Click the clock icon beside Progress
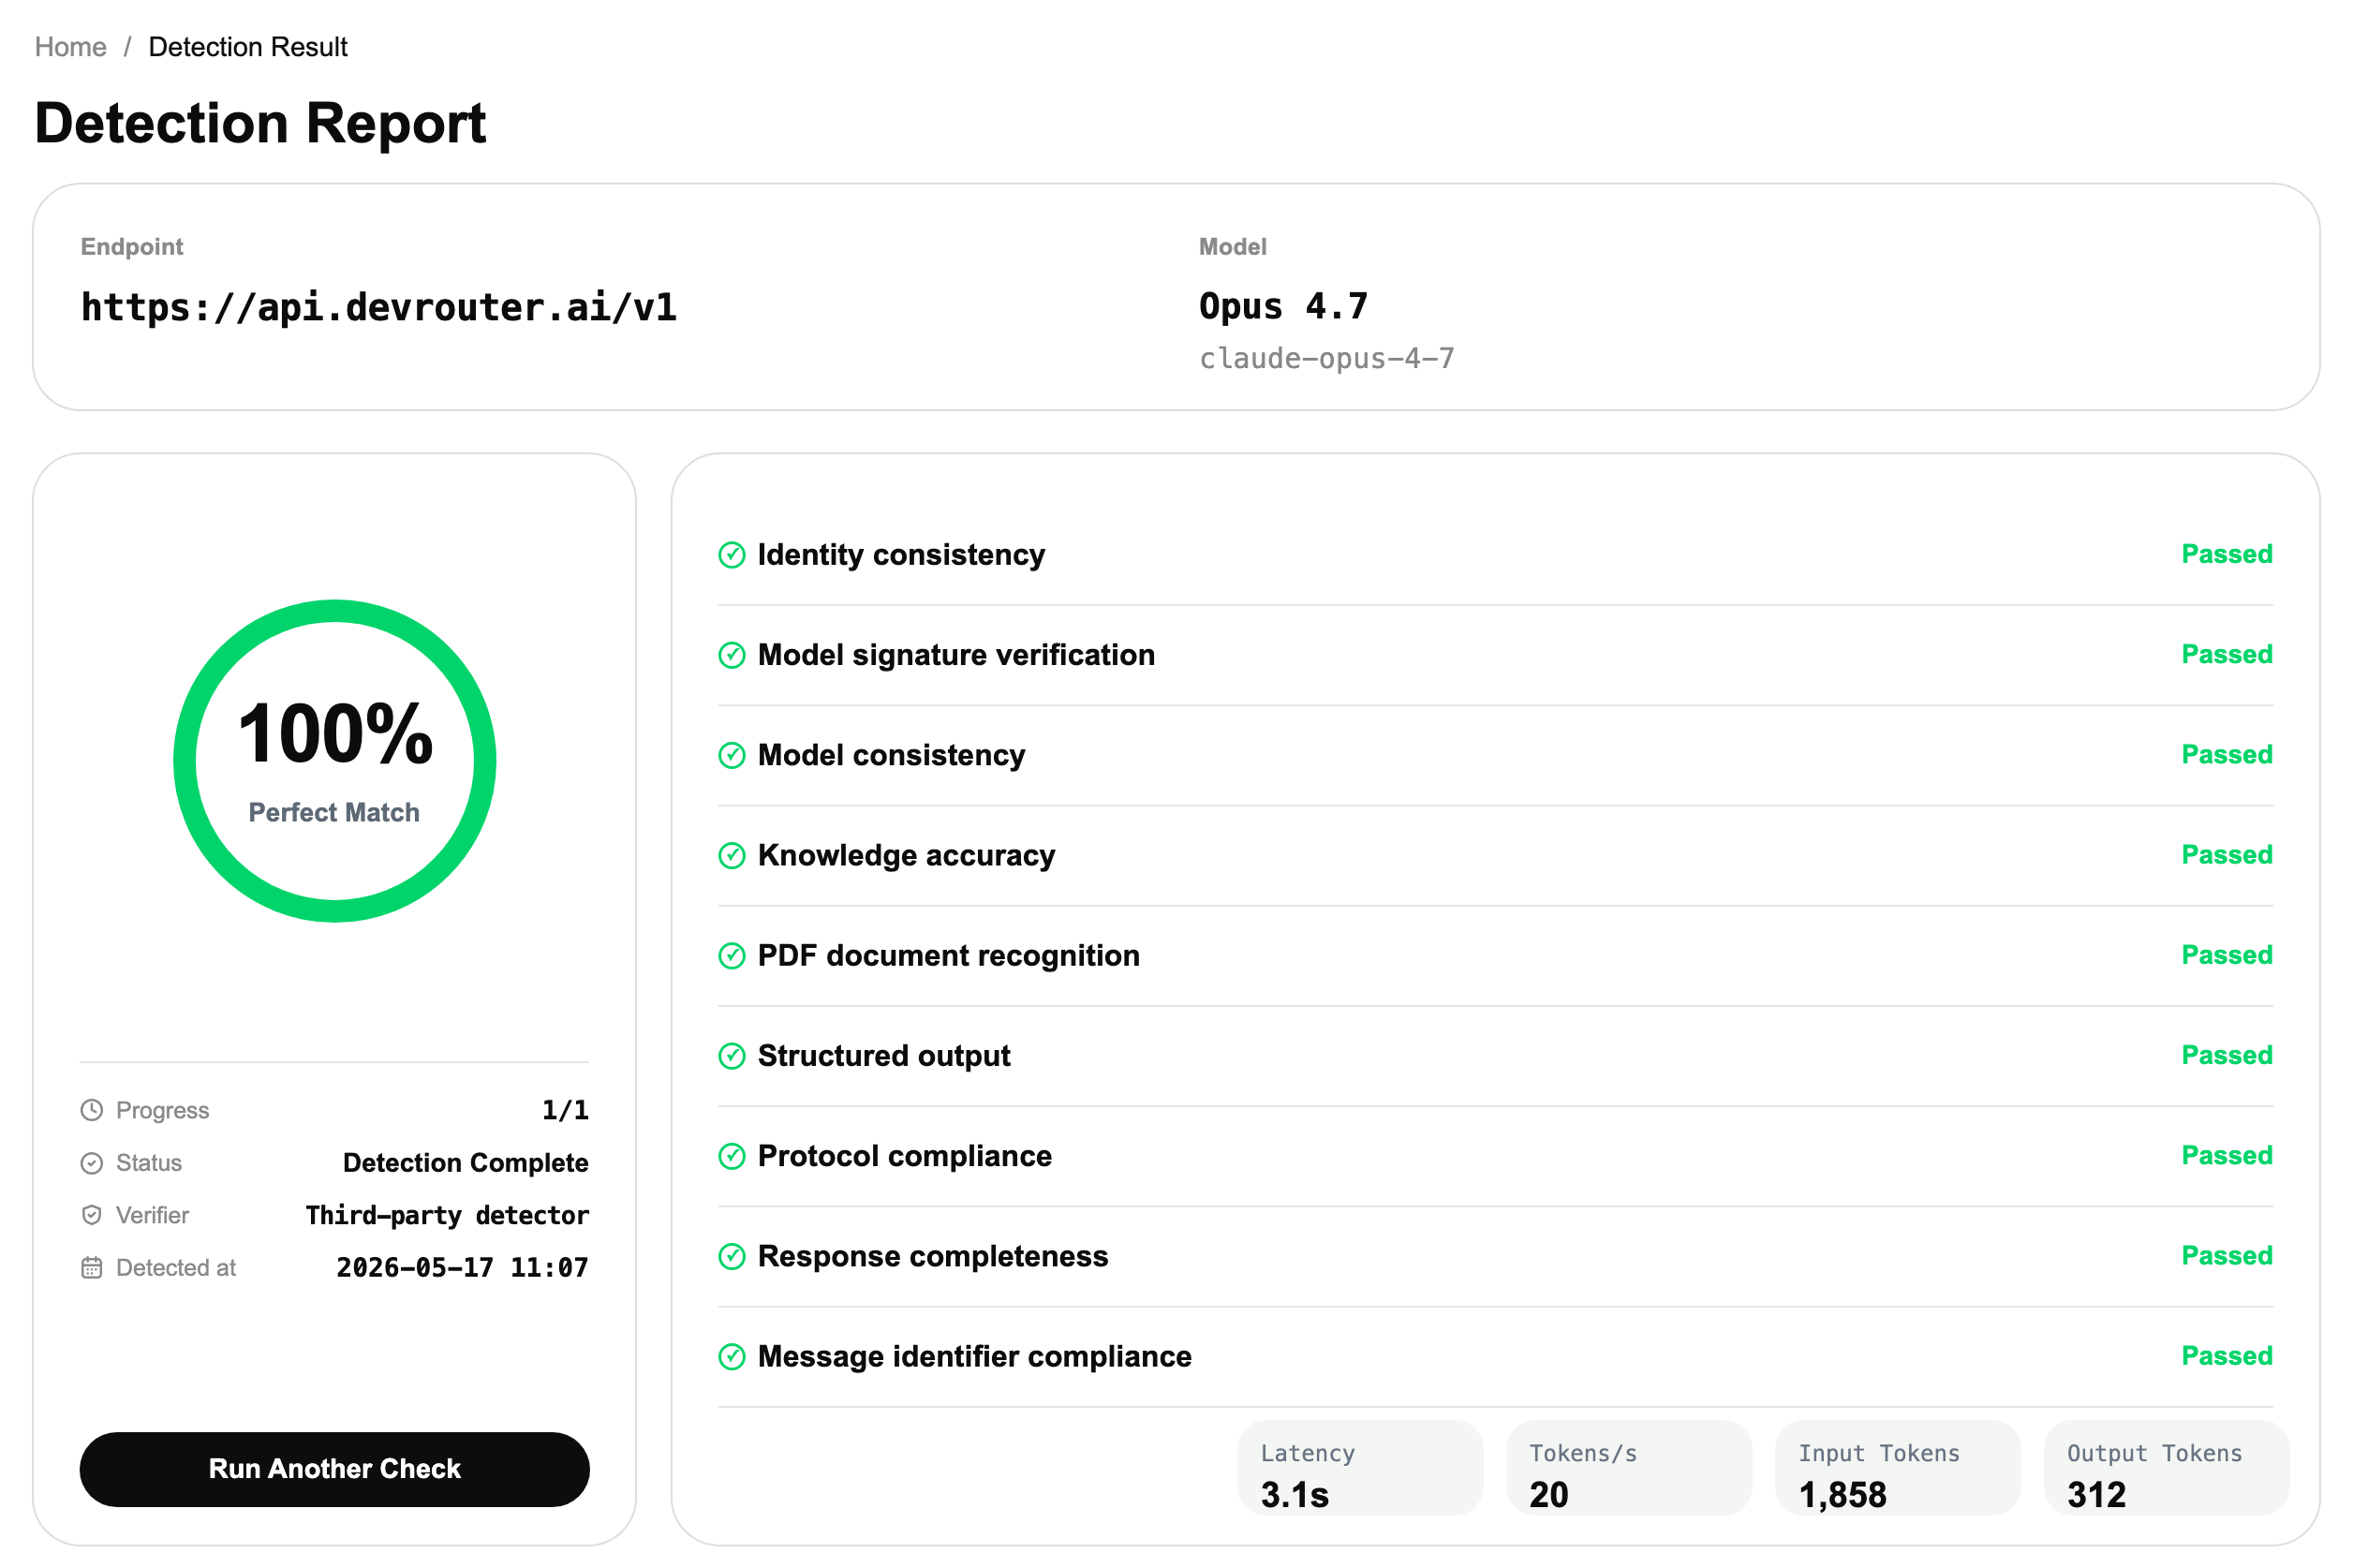The height and width of the screenshot is (1568, 2353). (x=92, y=1110)
